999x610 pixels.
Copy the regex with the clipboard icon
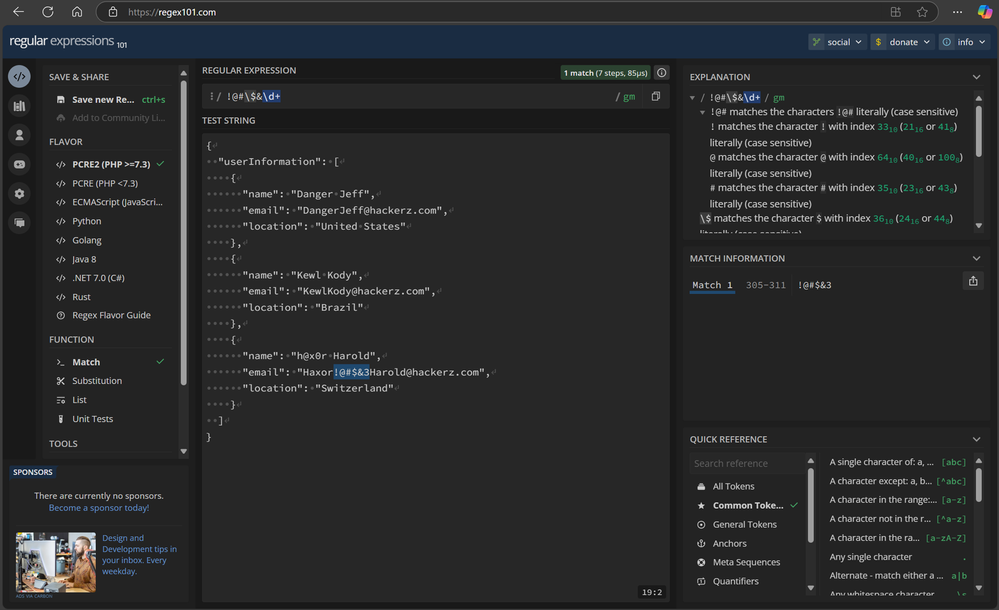pyautogui.click(x=656, y=97)
